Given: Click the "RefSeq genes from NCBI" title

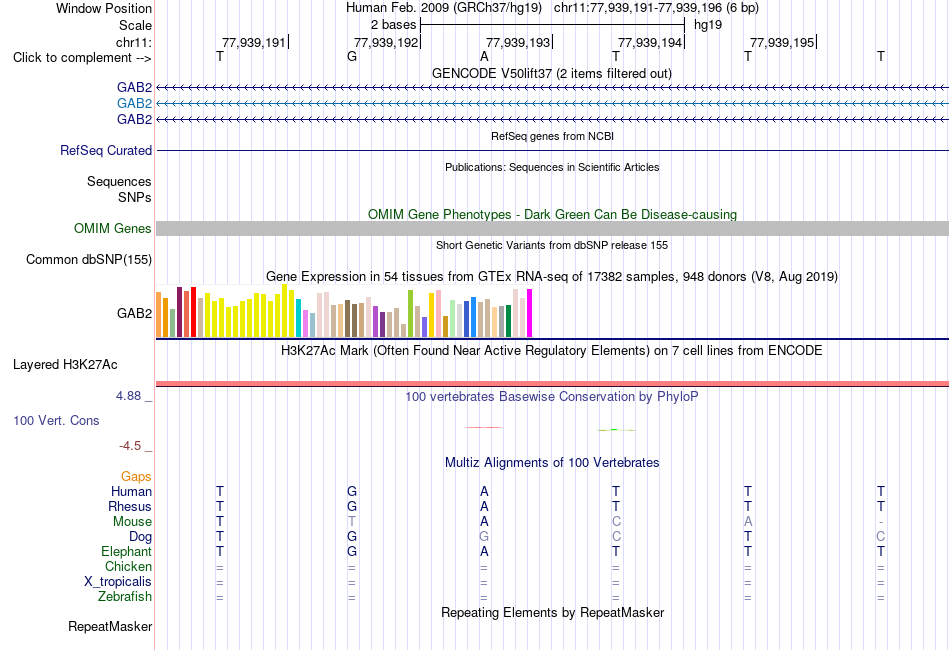Looking at the screenshot, I should click(552, 136).
